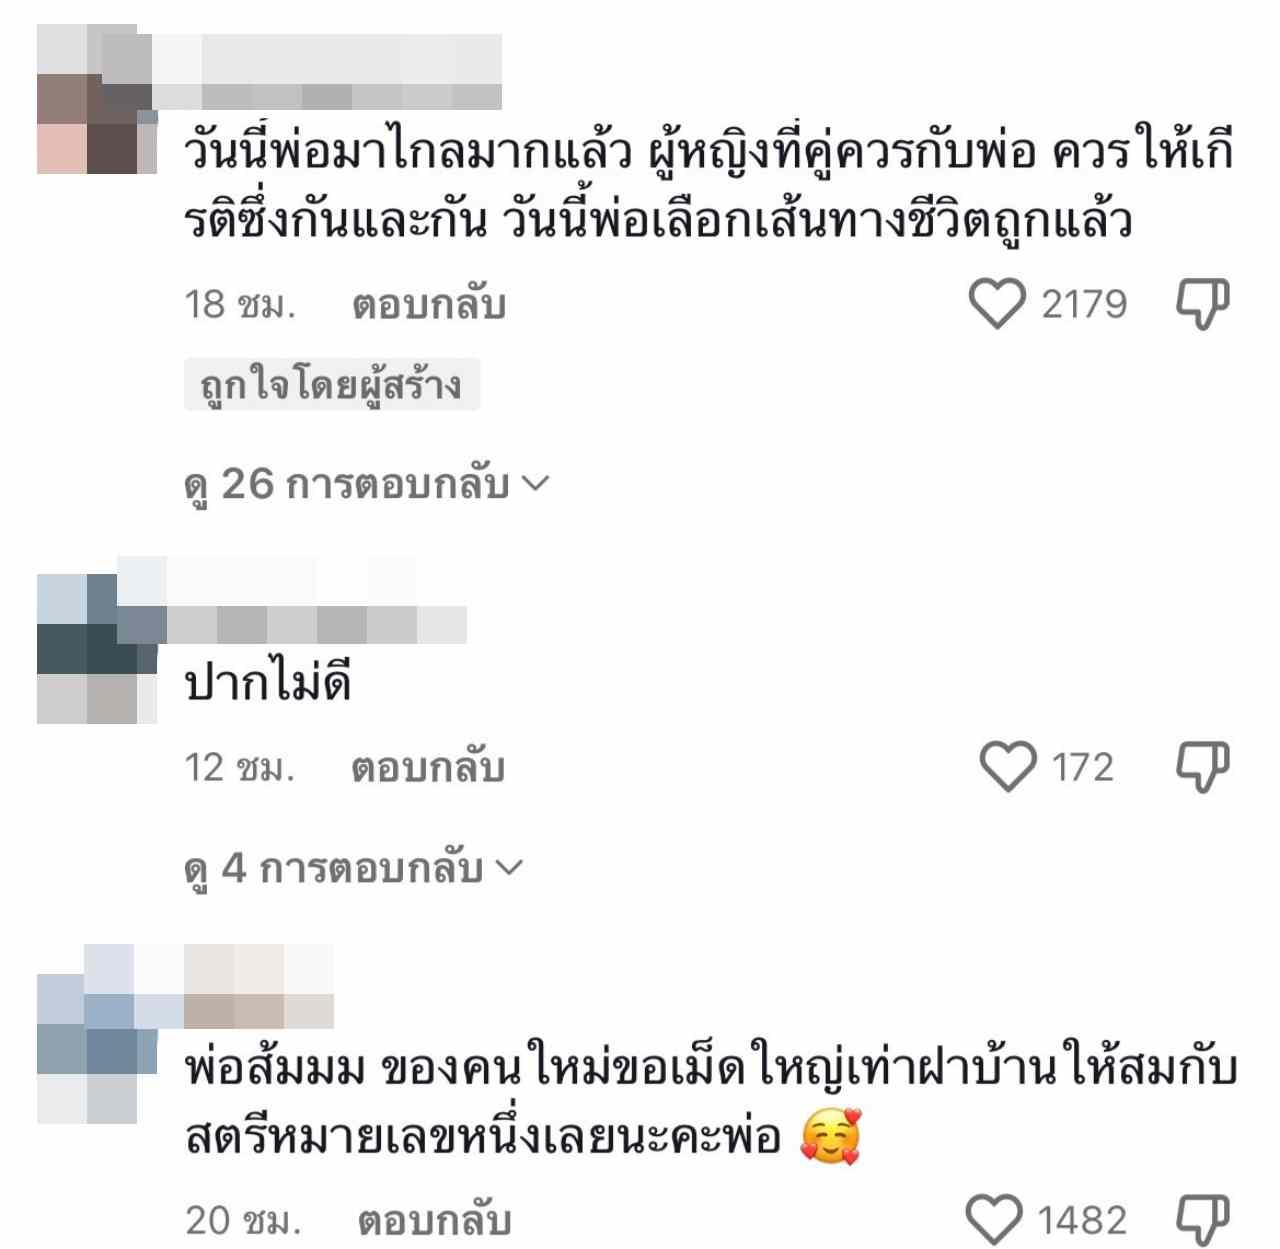The width and height of the screenshot is (1280, 1249).
Task: Click the chevron beside ดู 26 การตอบกลับ
Action: (536, 485)
